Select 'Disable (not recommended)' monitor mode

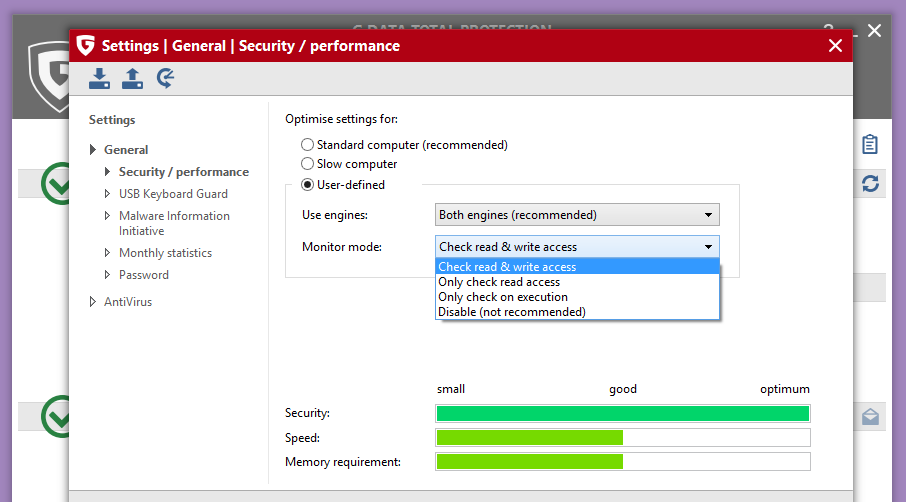coord(512,312)
